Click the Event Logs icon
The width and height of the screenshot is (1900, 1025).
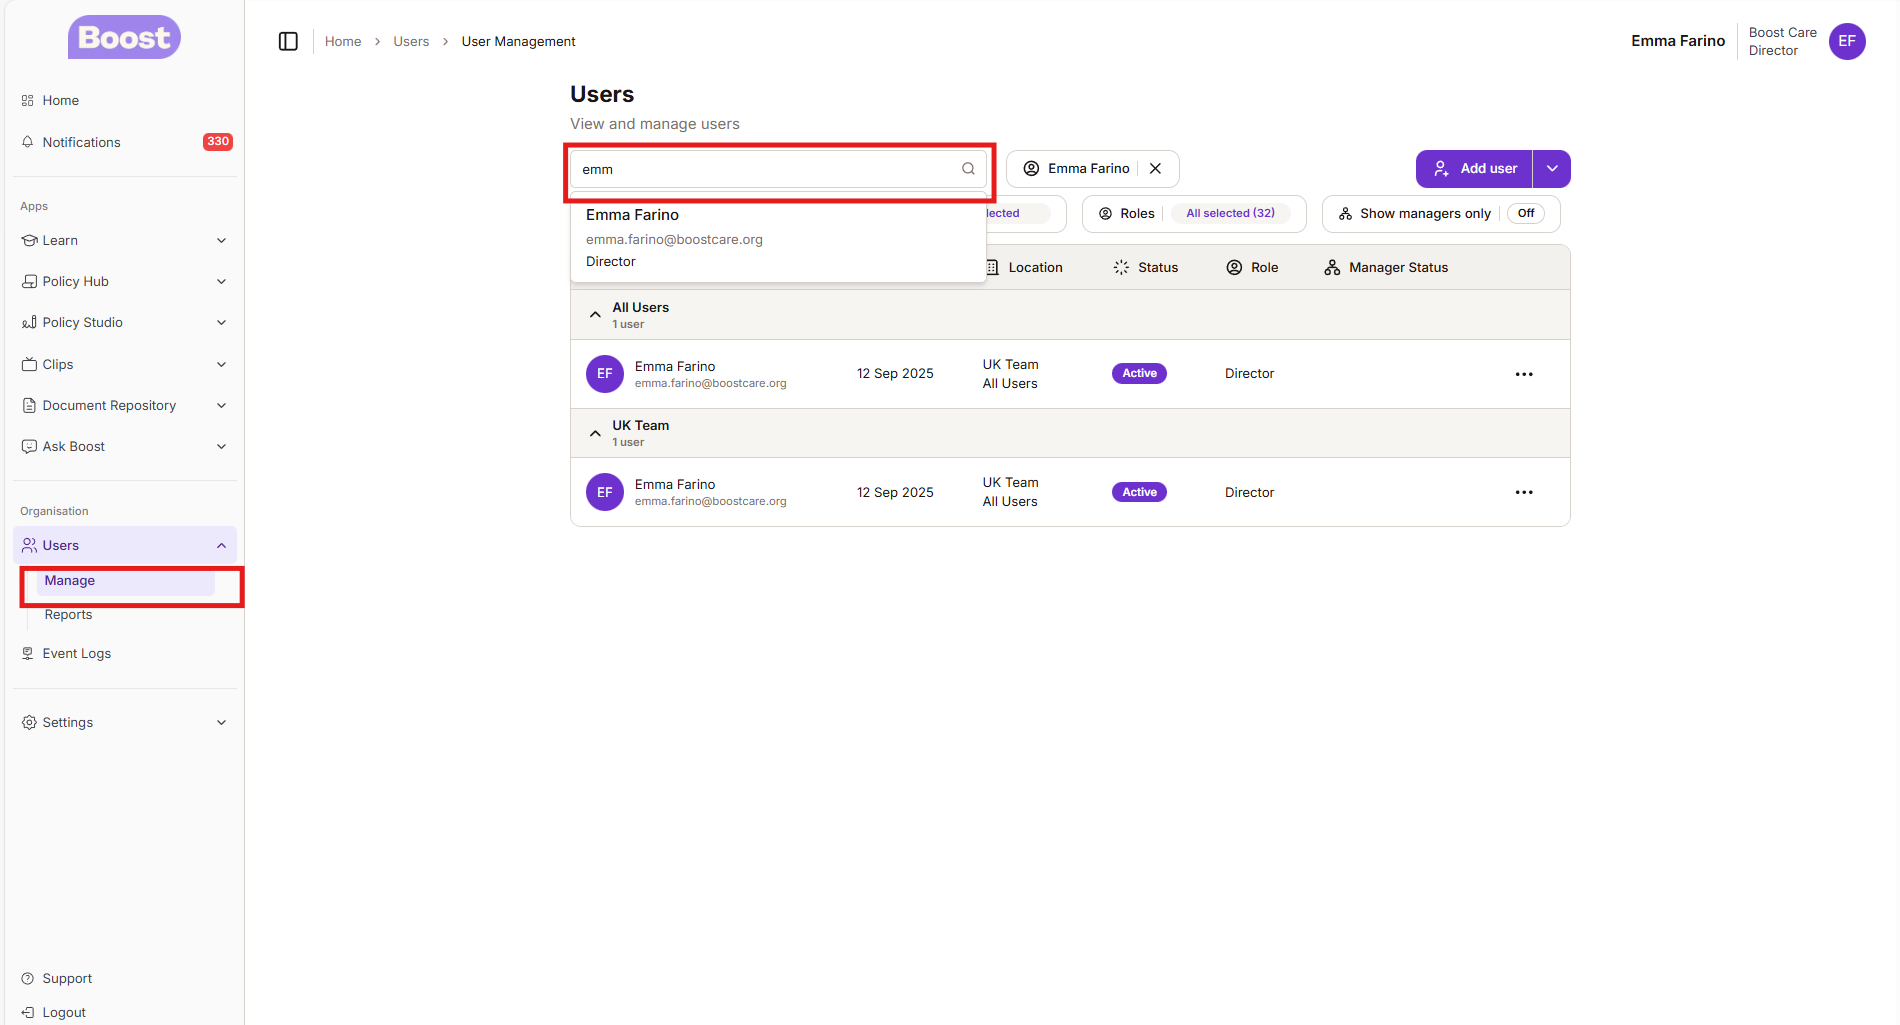tap(28, 653)
